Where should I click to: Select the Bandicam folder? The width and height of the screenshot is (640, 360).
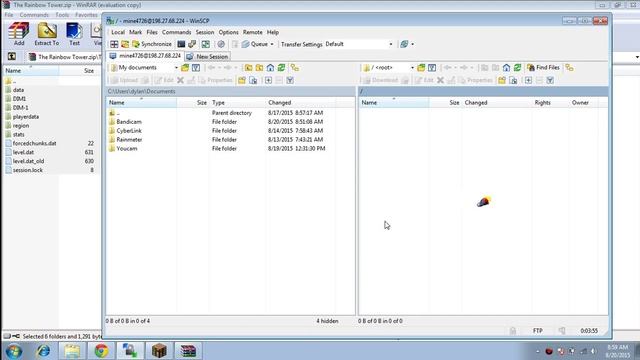129,122
